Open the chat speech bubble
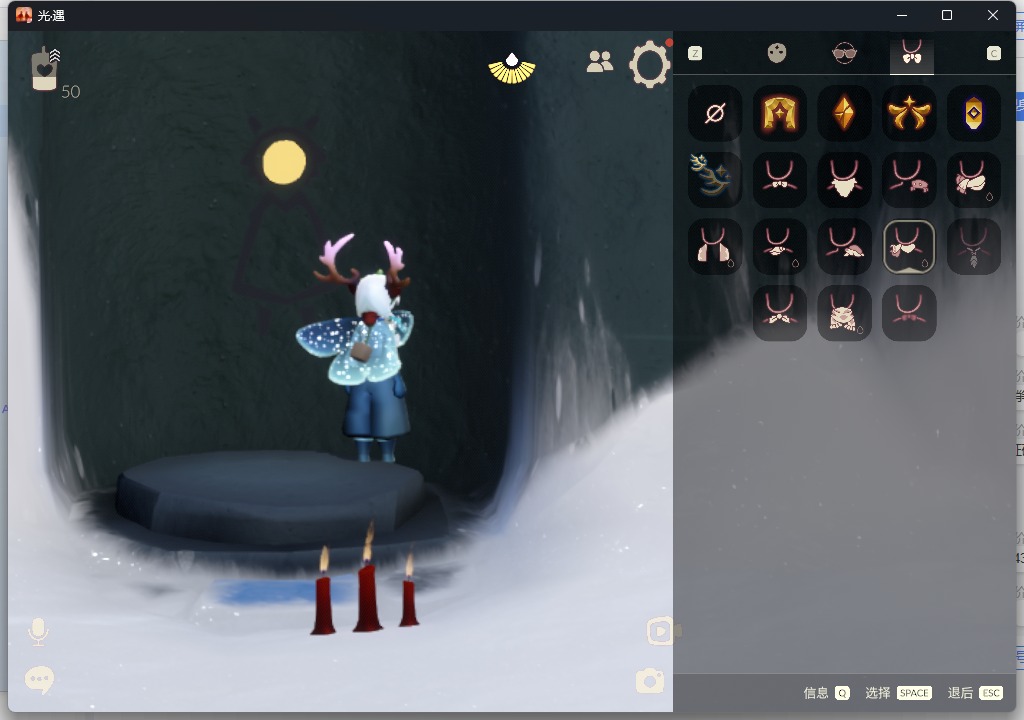The height and width of the screenshot is (720, 1024). coord(39,680)
